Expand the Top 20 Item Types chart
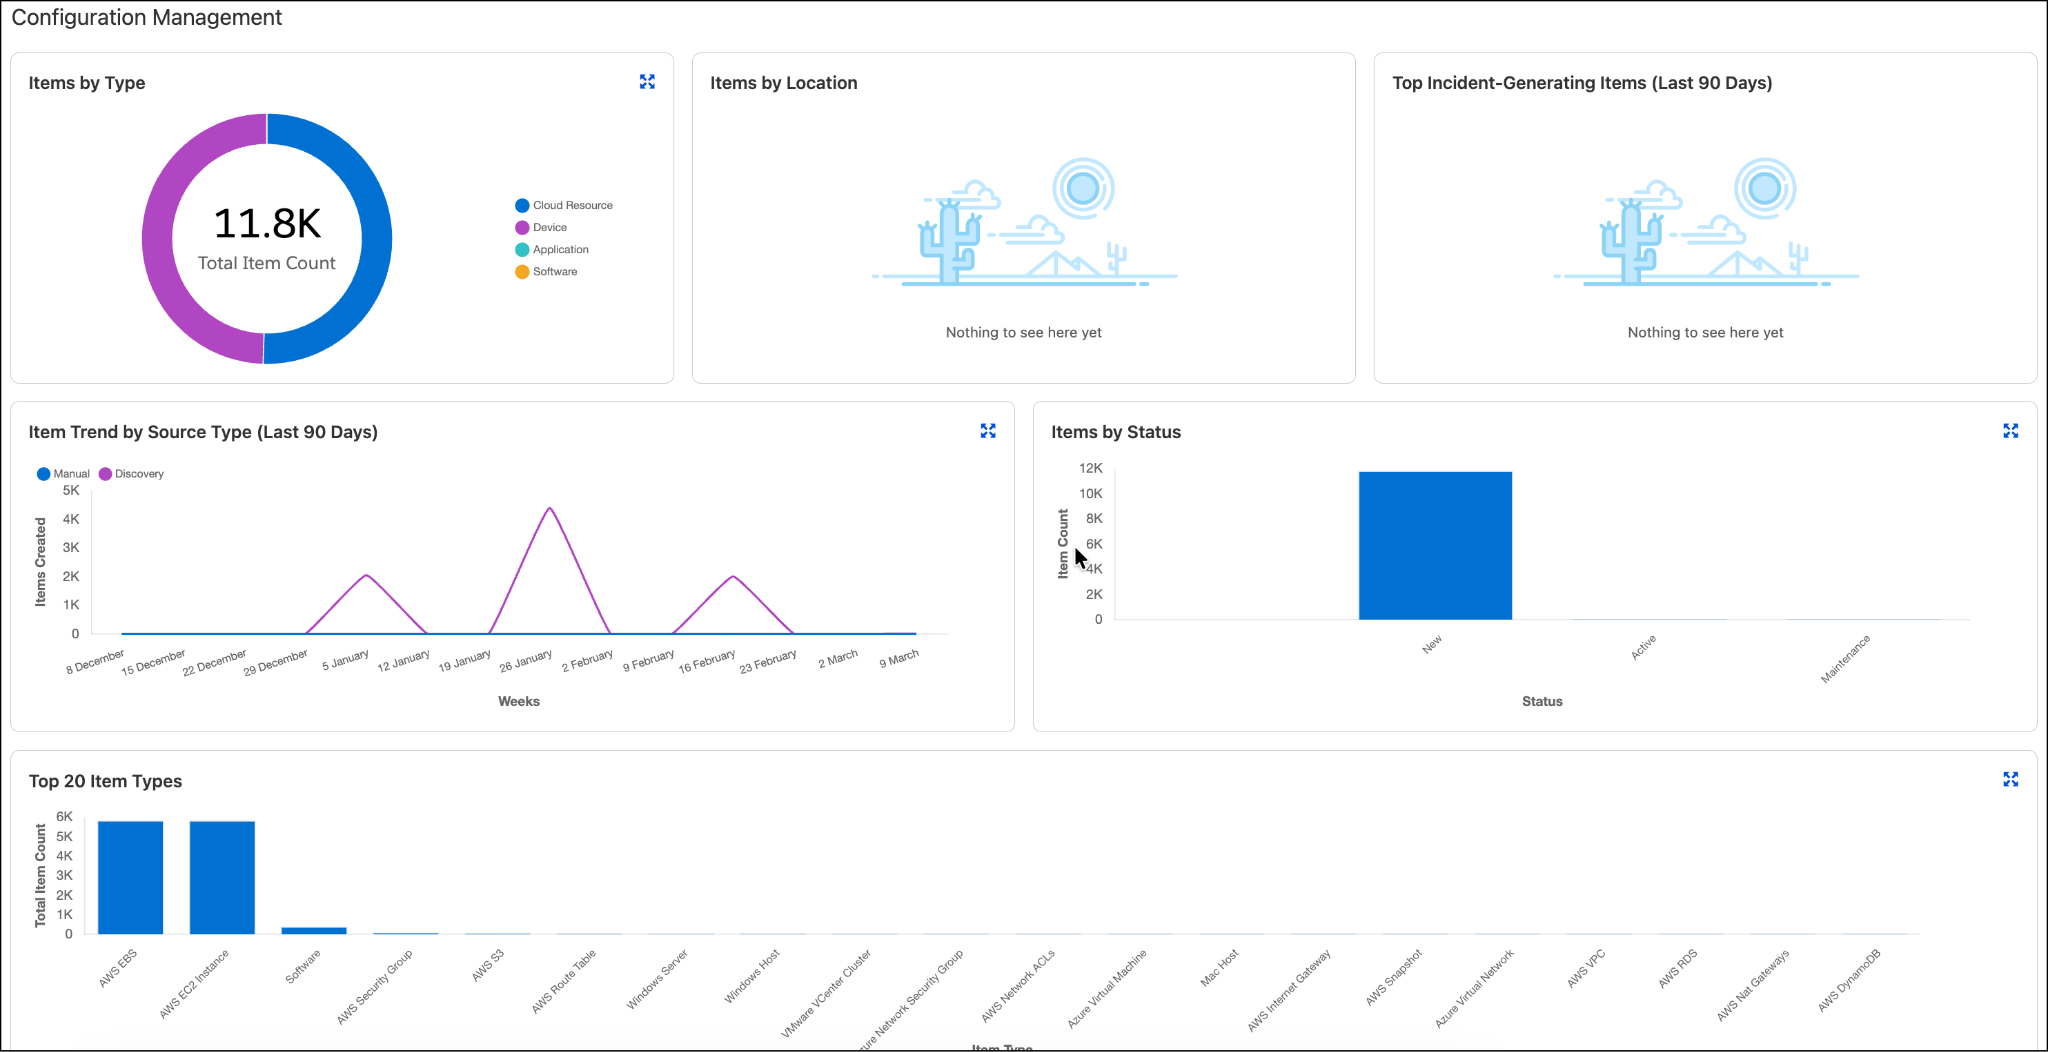 (2011, 780)
